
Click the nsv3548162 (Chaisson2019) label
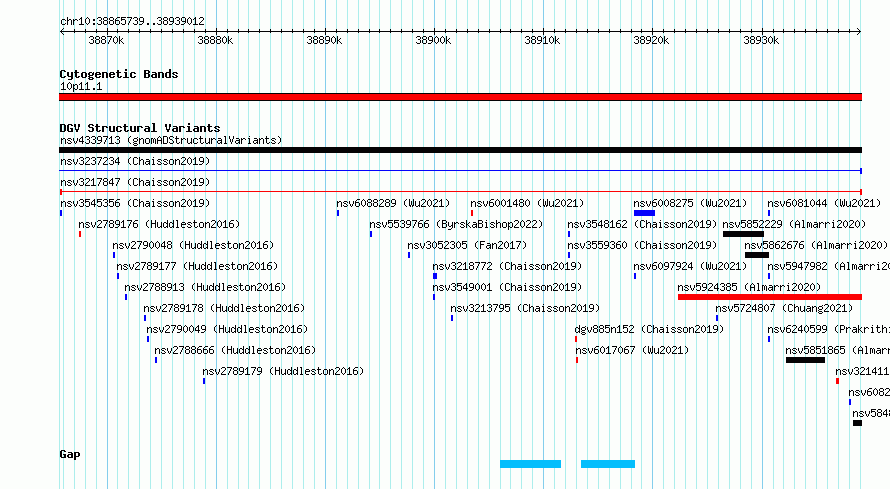(x=642, y=224)
